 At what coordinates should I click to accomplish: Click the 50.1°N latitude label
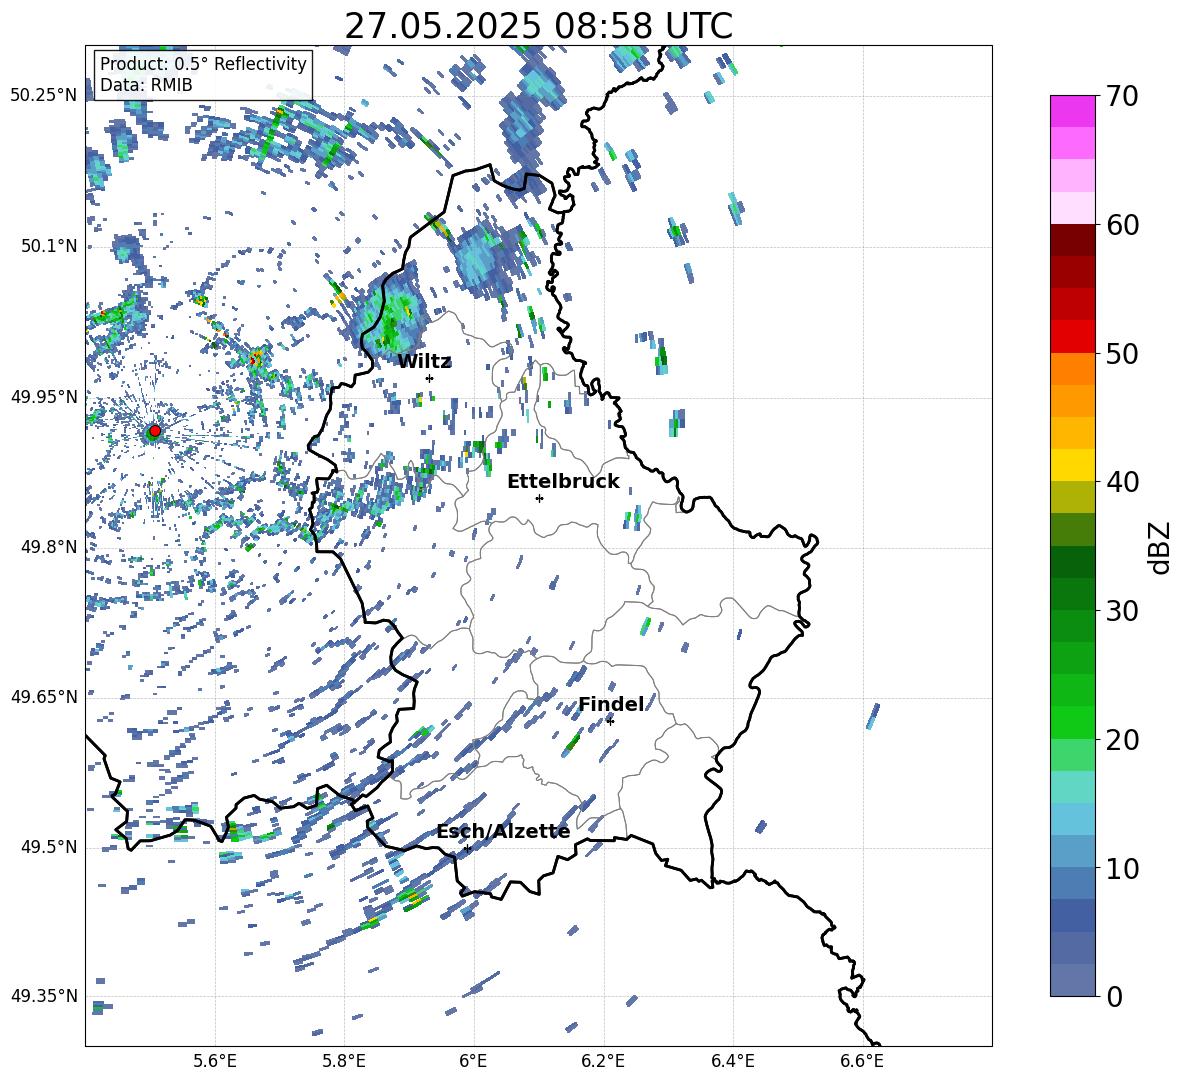point(49,246)
